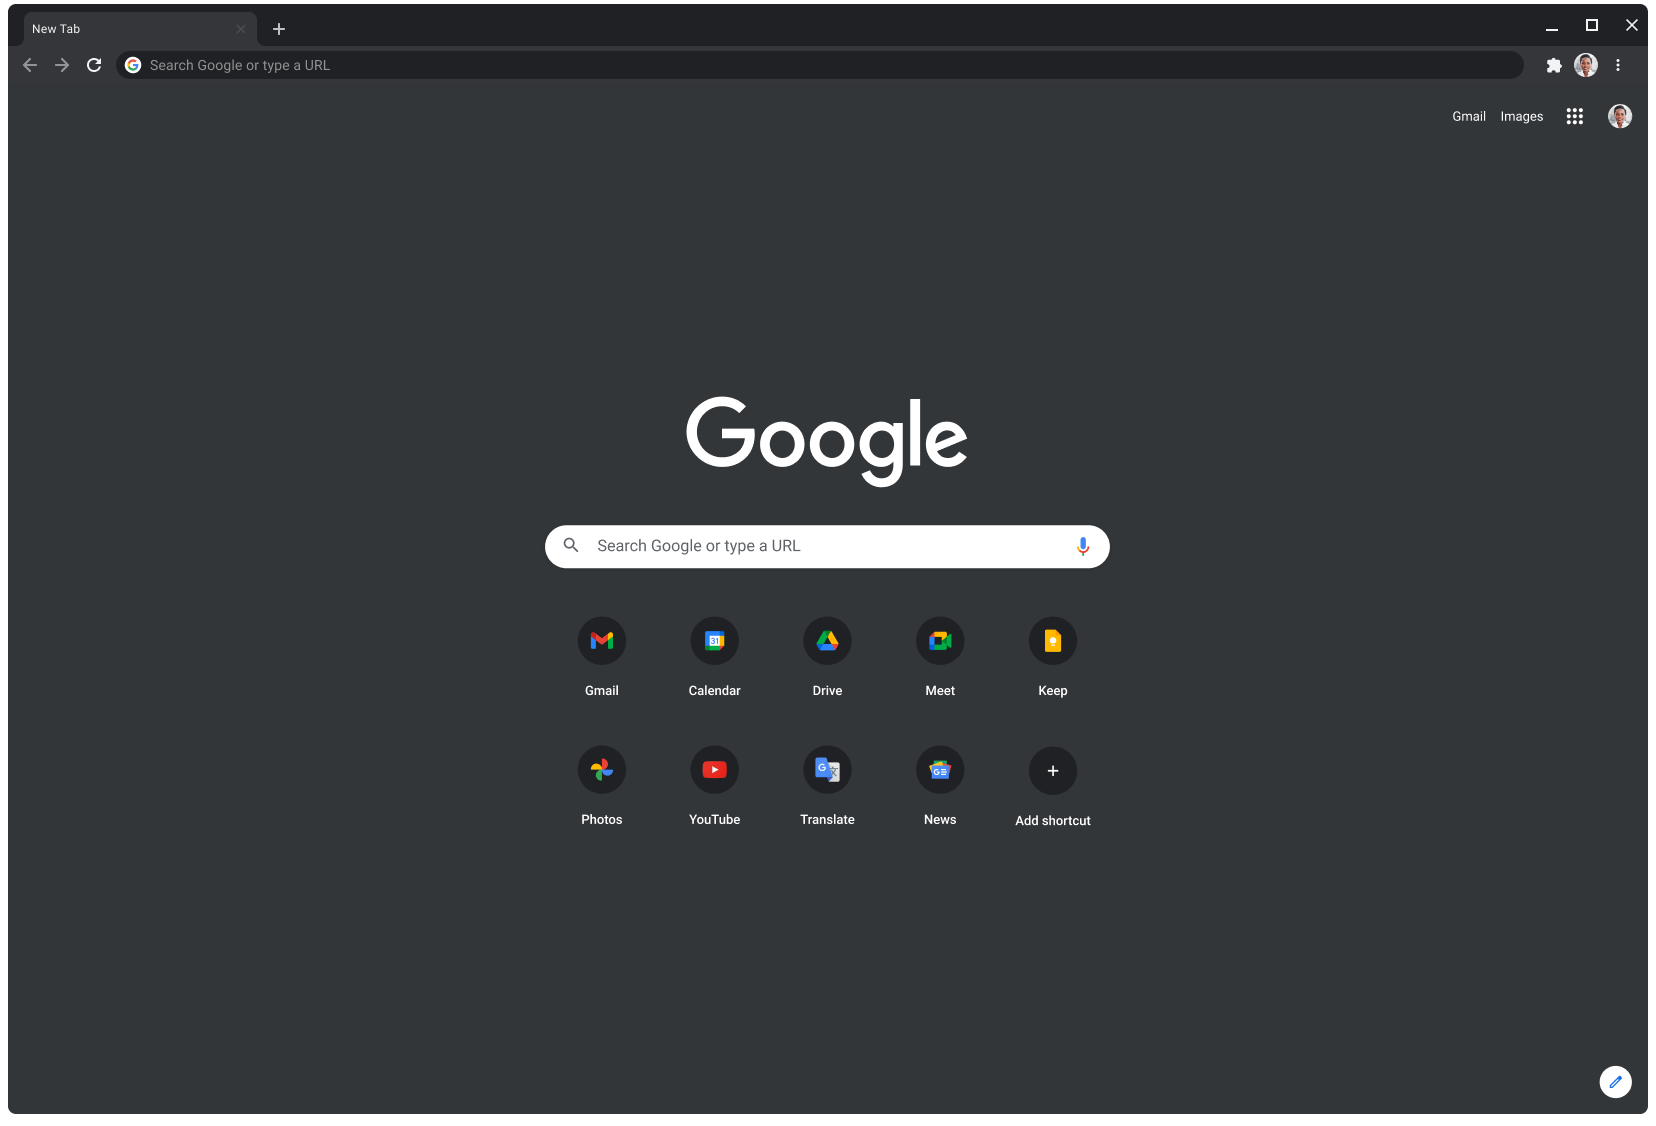Image resolution: width=1656 pixels, height=1126 pixels.
Task: Open the Extensions puzzle icon
Action: [1553, 65]
